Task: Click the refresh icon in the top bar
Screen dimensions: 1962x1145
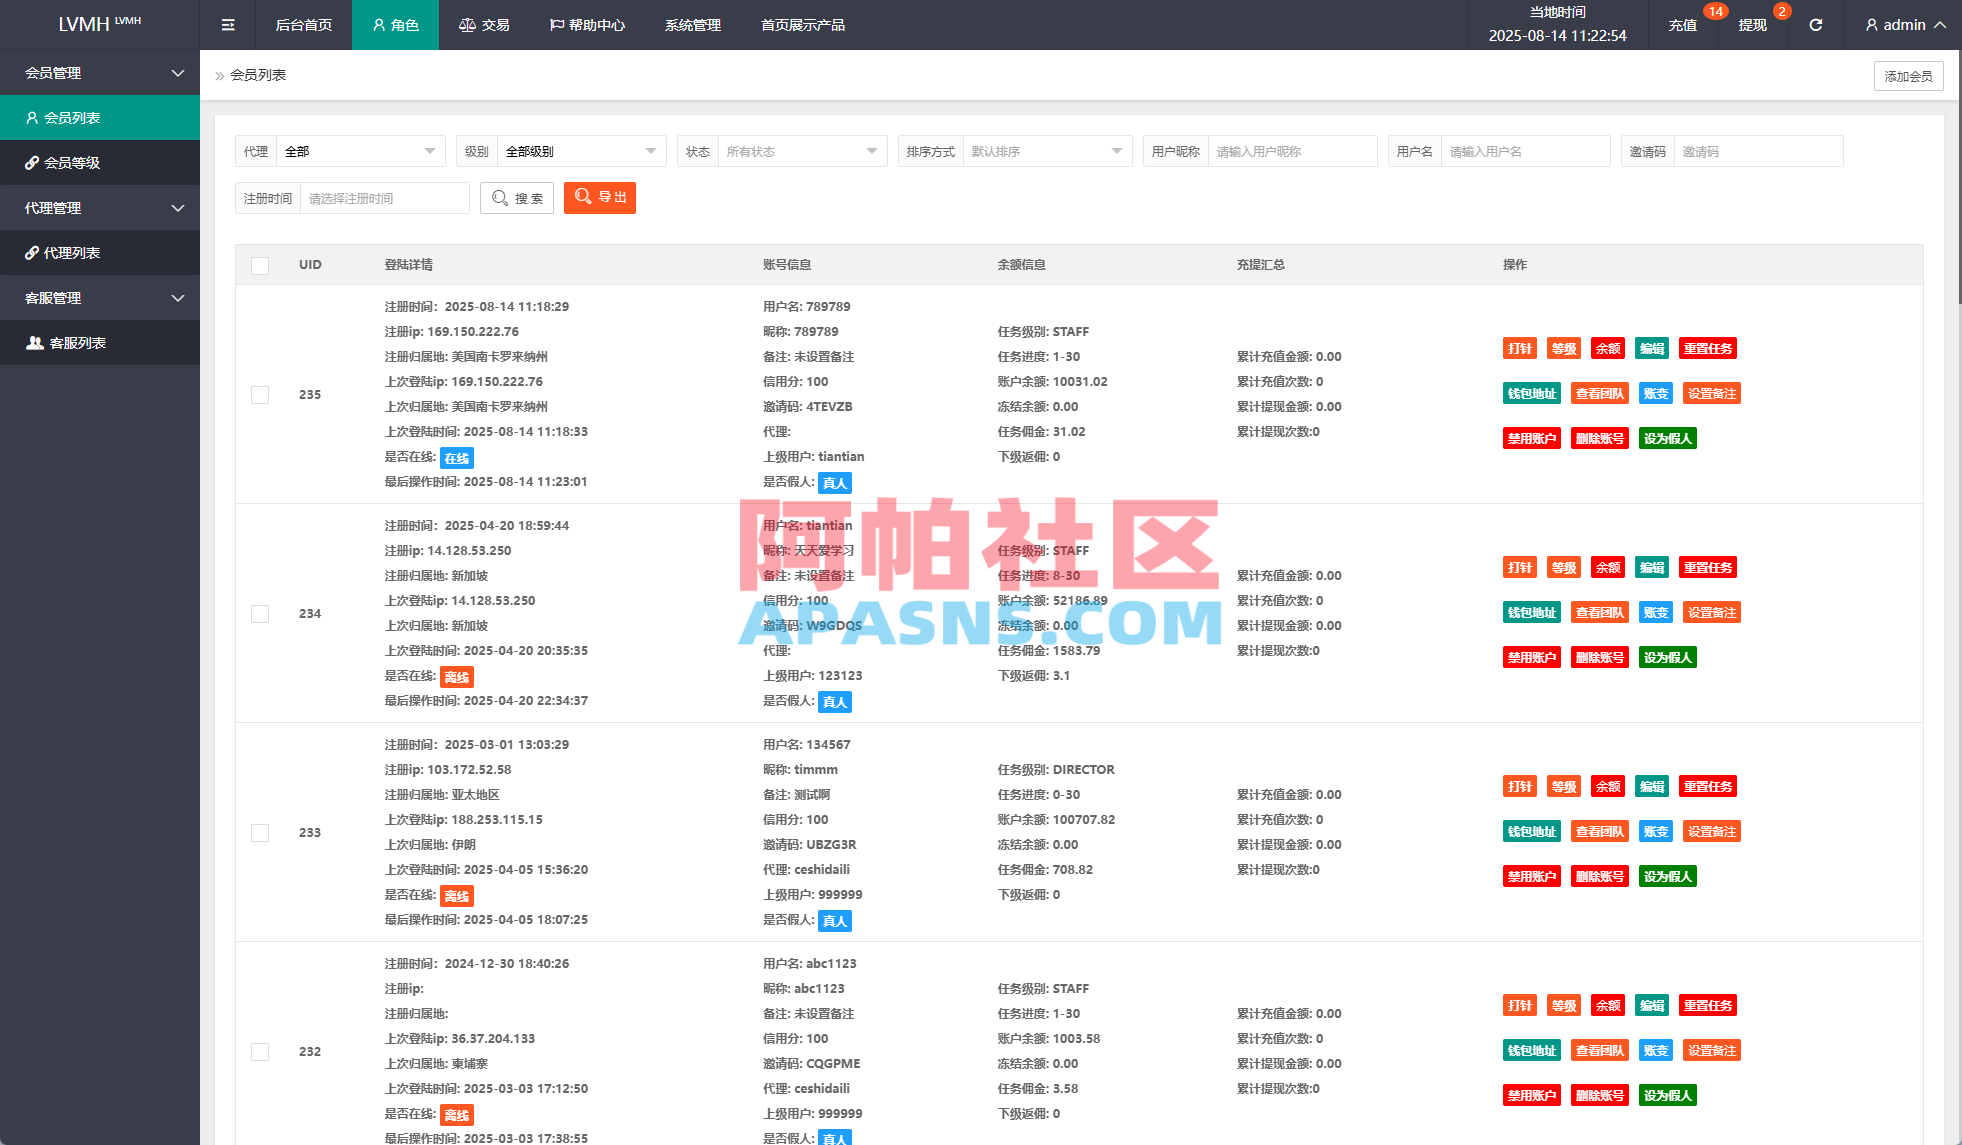Action: [1816, 24]
